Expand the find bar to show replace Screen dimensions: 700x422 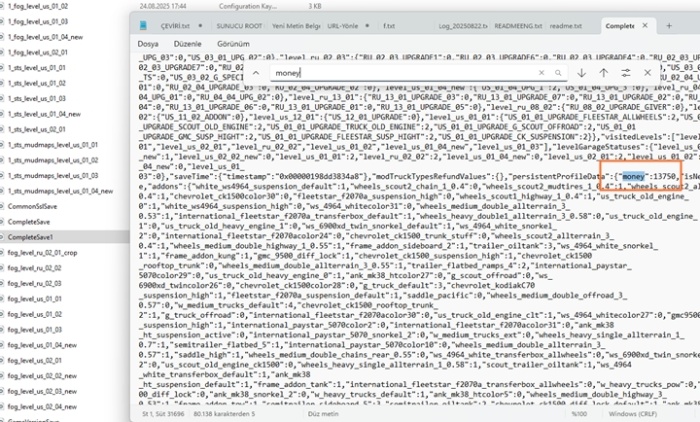point(256,73)
